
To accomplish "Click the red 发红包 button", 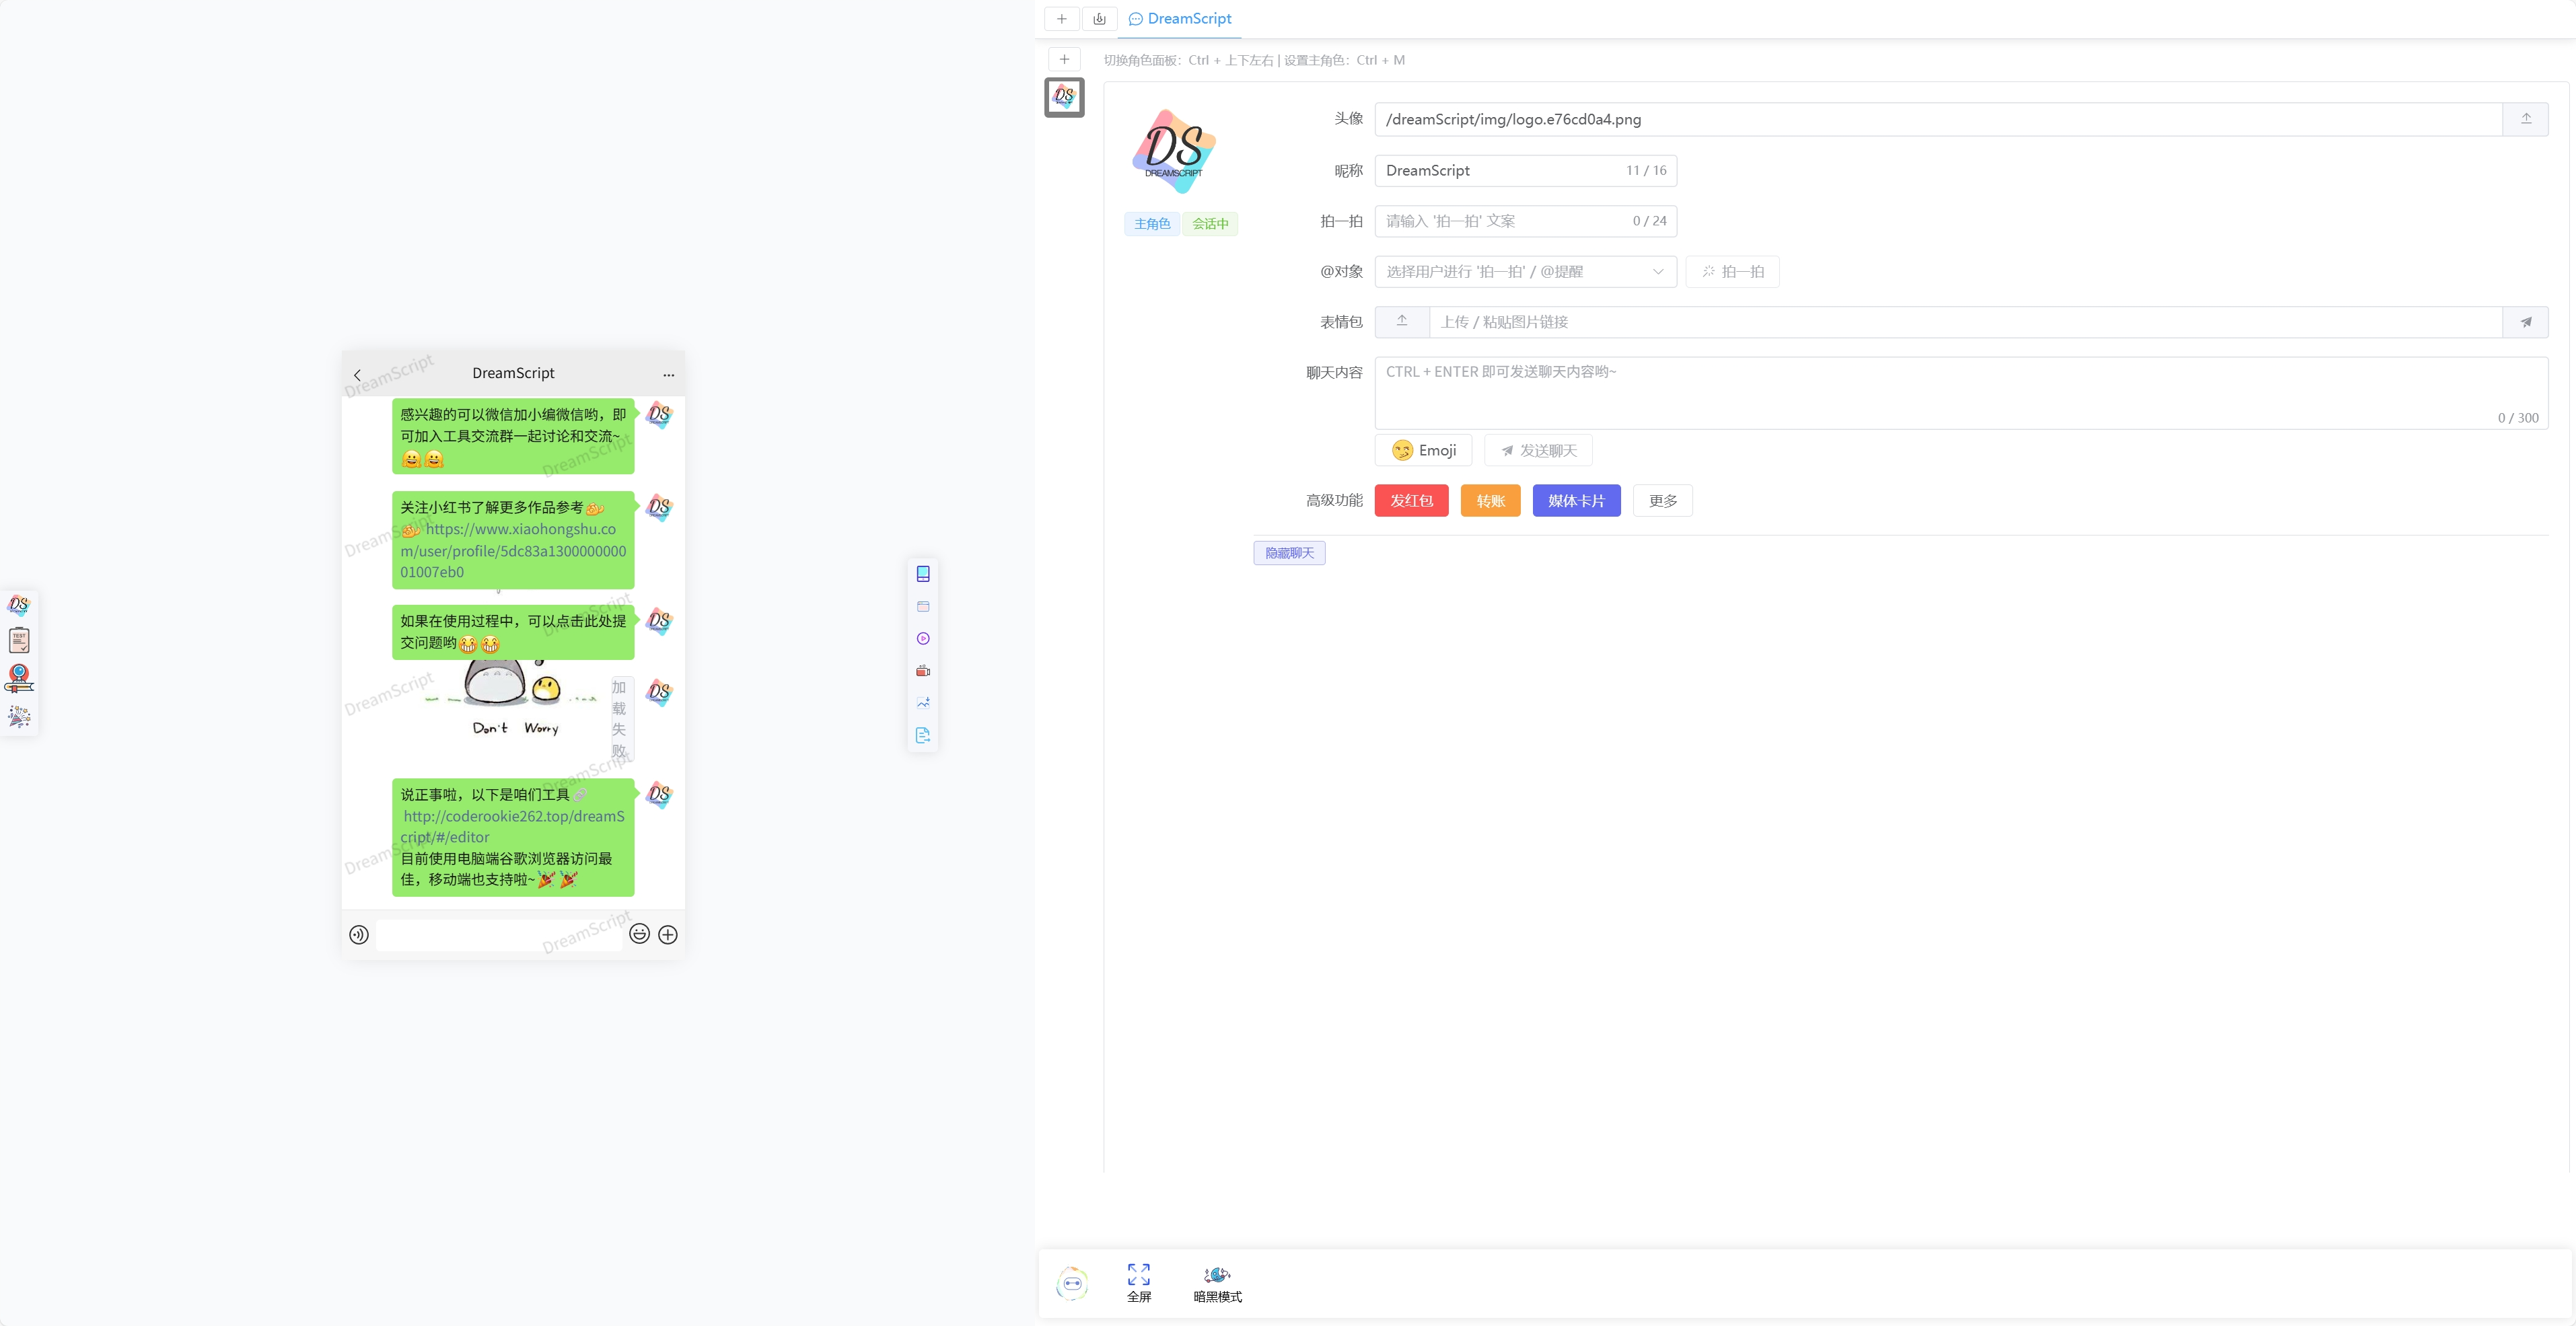I will click(x=1411, y=501).
